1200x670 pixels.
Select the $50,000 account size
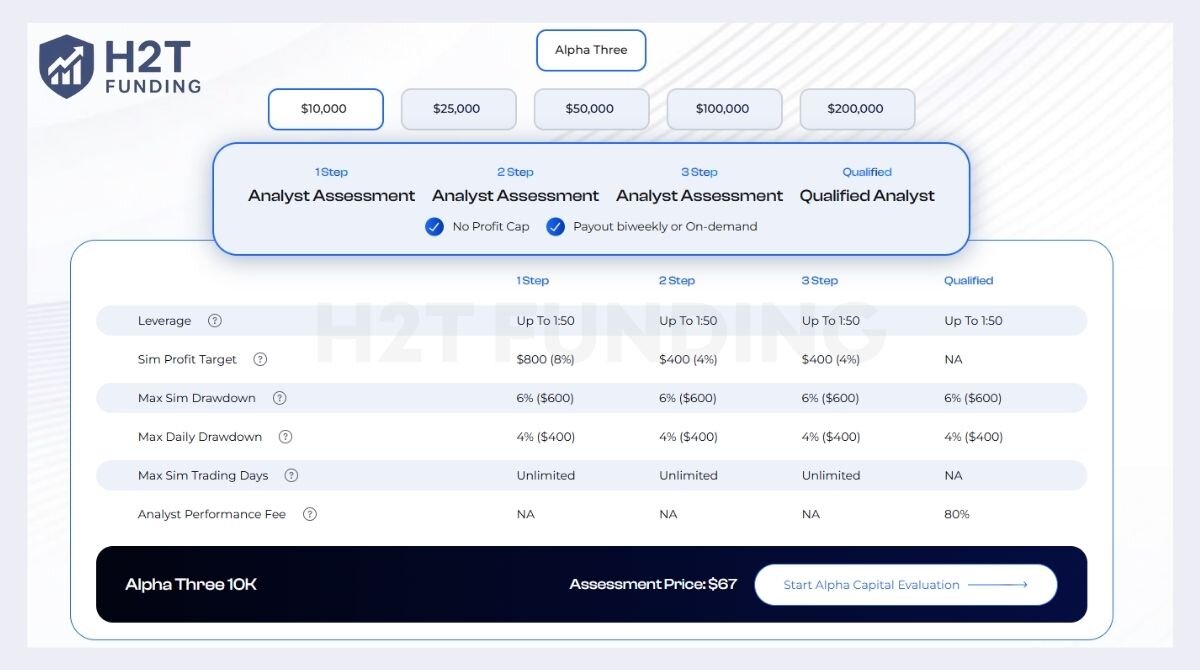coord(591,109)
